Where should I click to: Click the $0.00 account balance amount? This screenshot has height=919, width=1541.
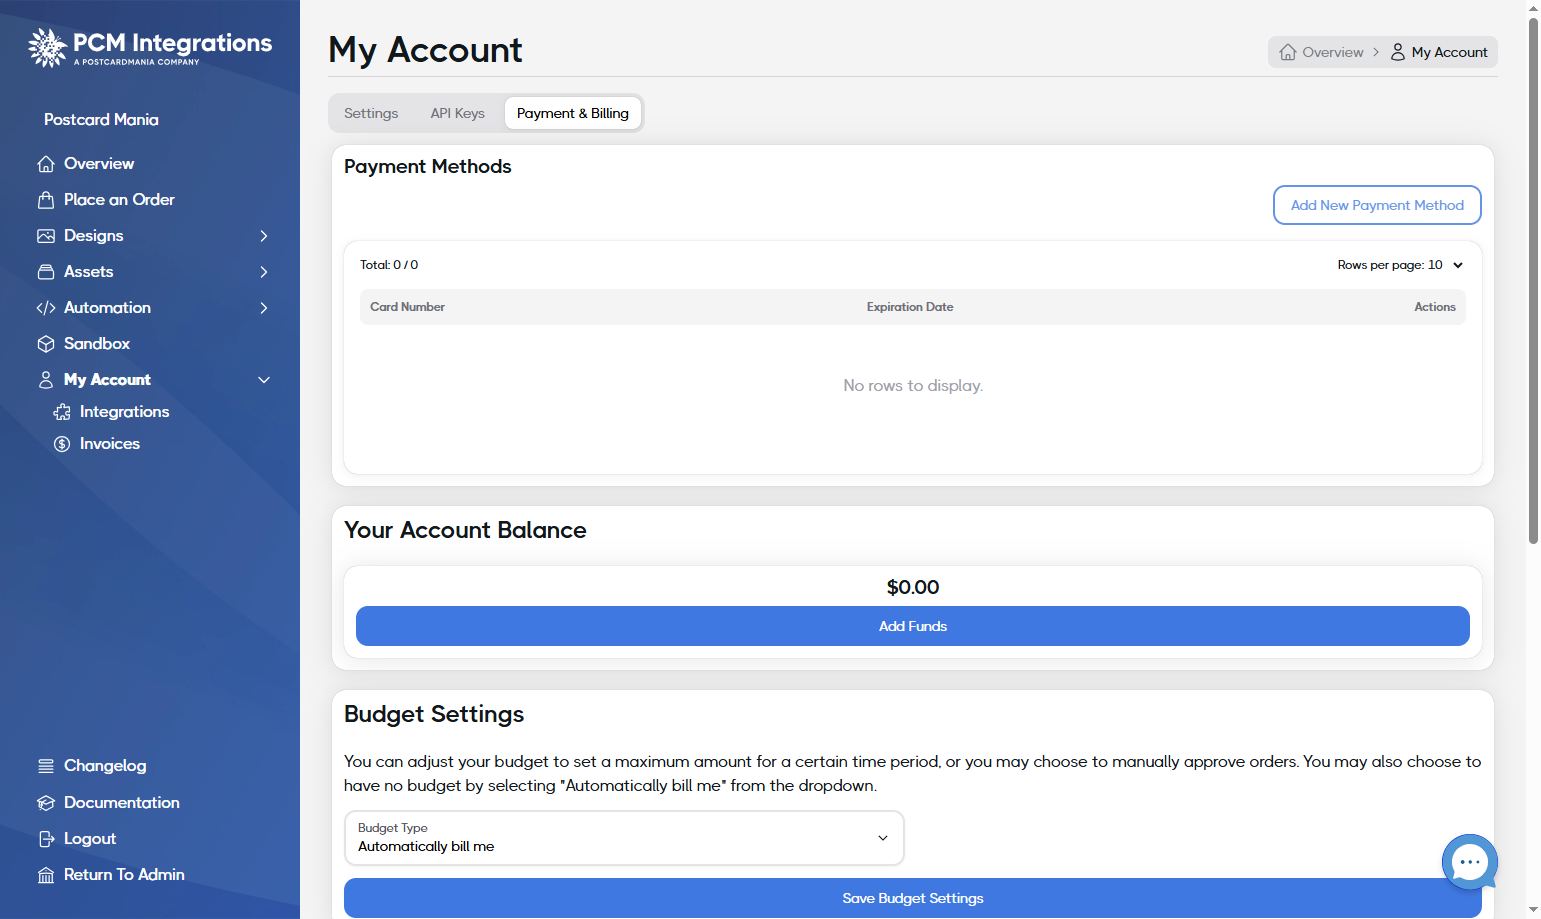click(x=913, y=587)
